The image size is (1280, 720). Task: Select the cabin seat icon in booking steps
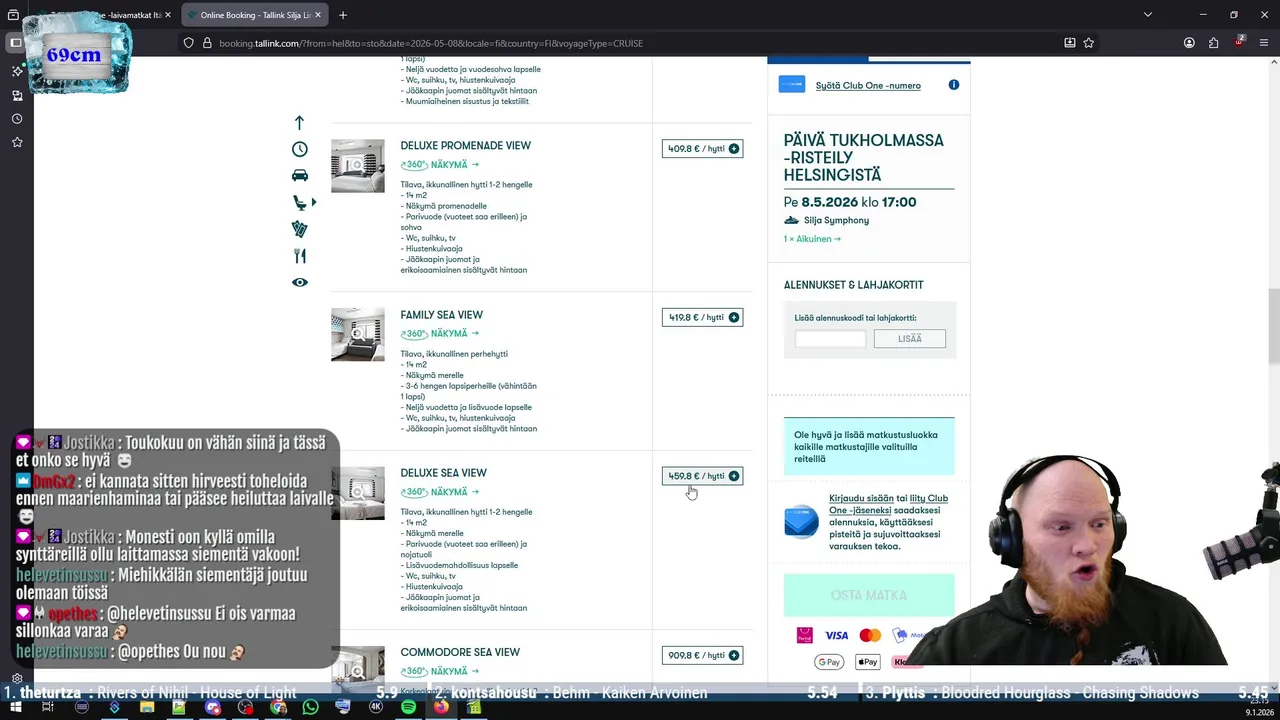click(299, 202)
